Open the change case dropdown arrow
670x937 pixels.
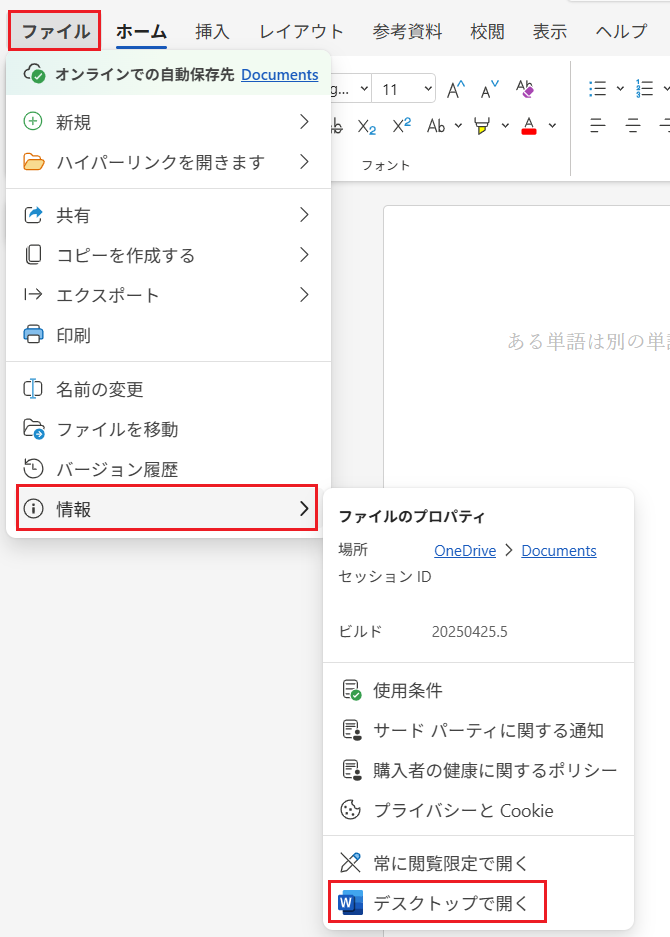[x=458, y=126]
